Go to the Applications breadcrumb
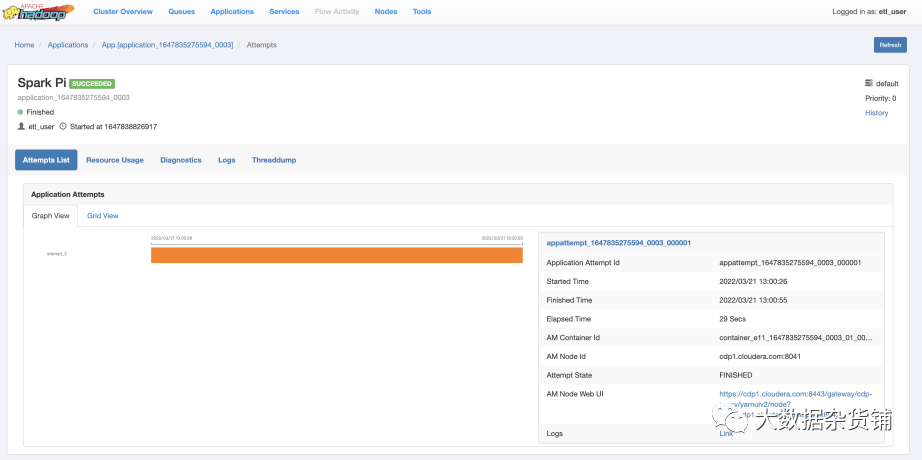 click(x=68, y=45)
